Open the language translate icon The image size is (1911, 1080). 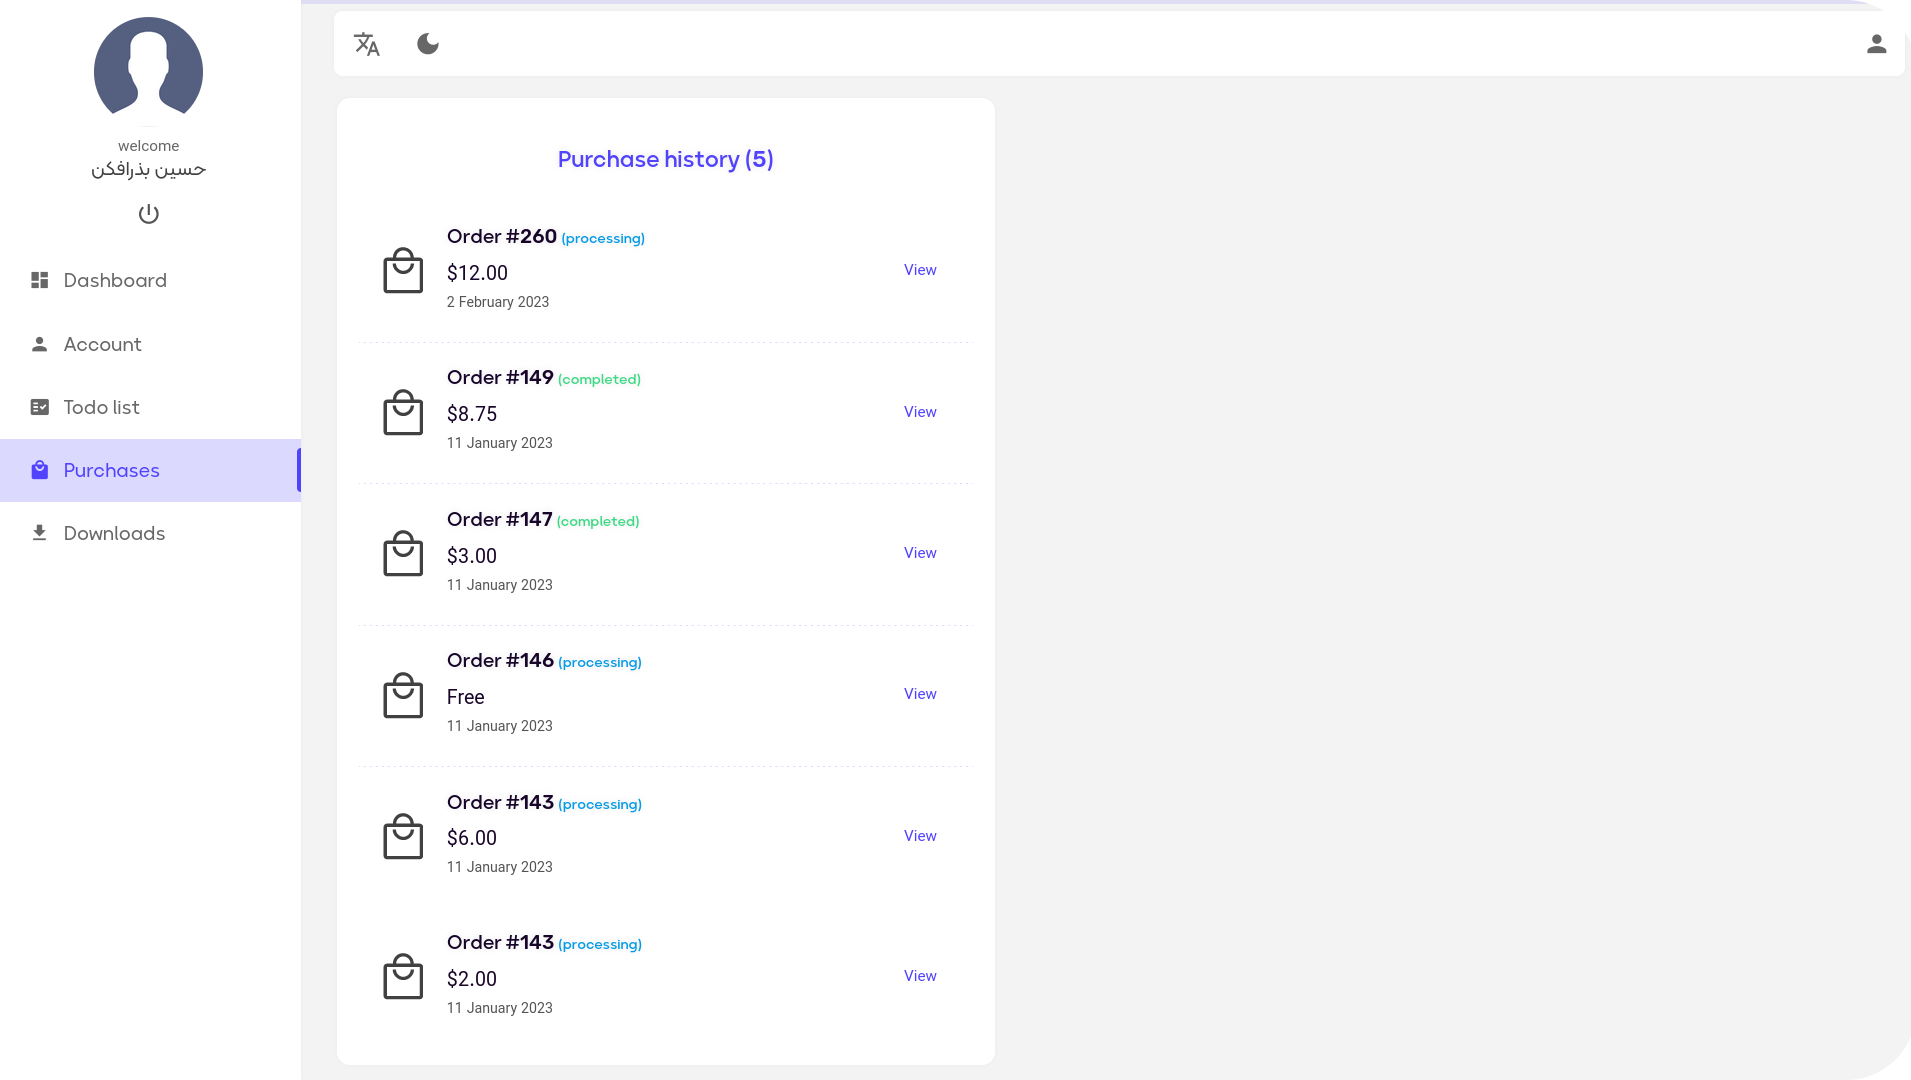pos(367,44)
